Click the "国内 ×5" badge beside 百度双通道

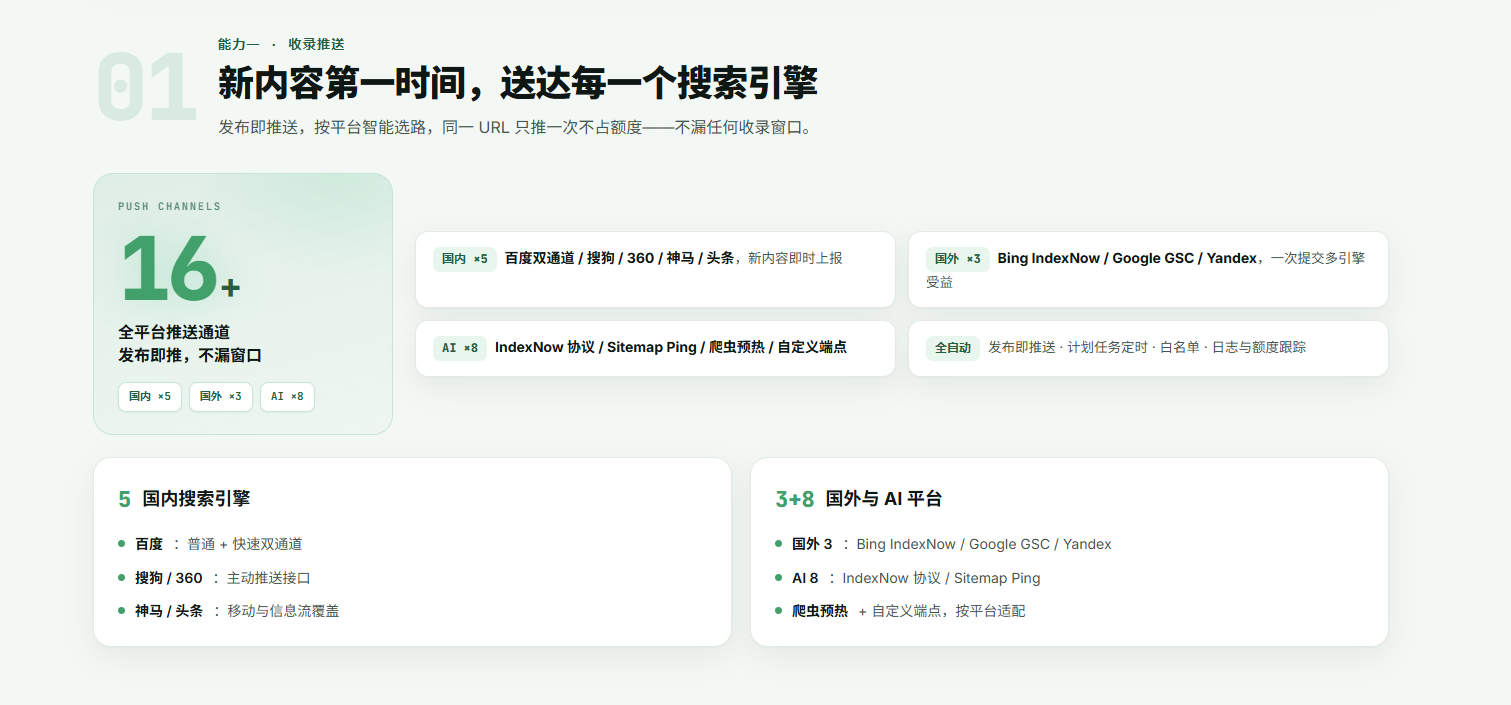[x=465, y=259]
